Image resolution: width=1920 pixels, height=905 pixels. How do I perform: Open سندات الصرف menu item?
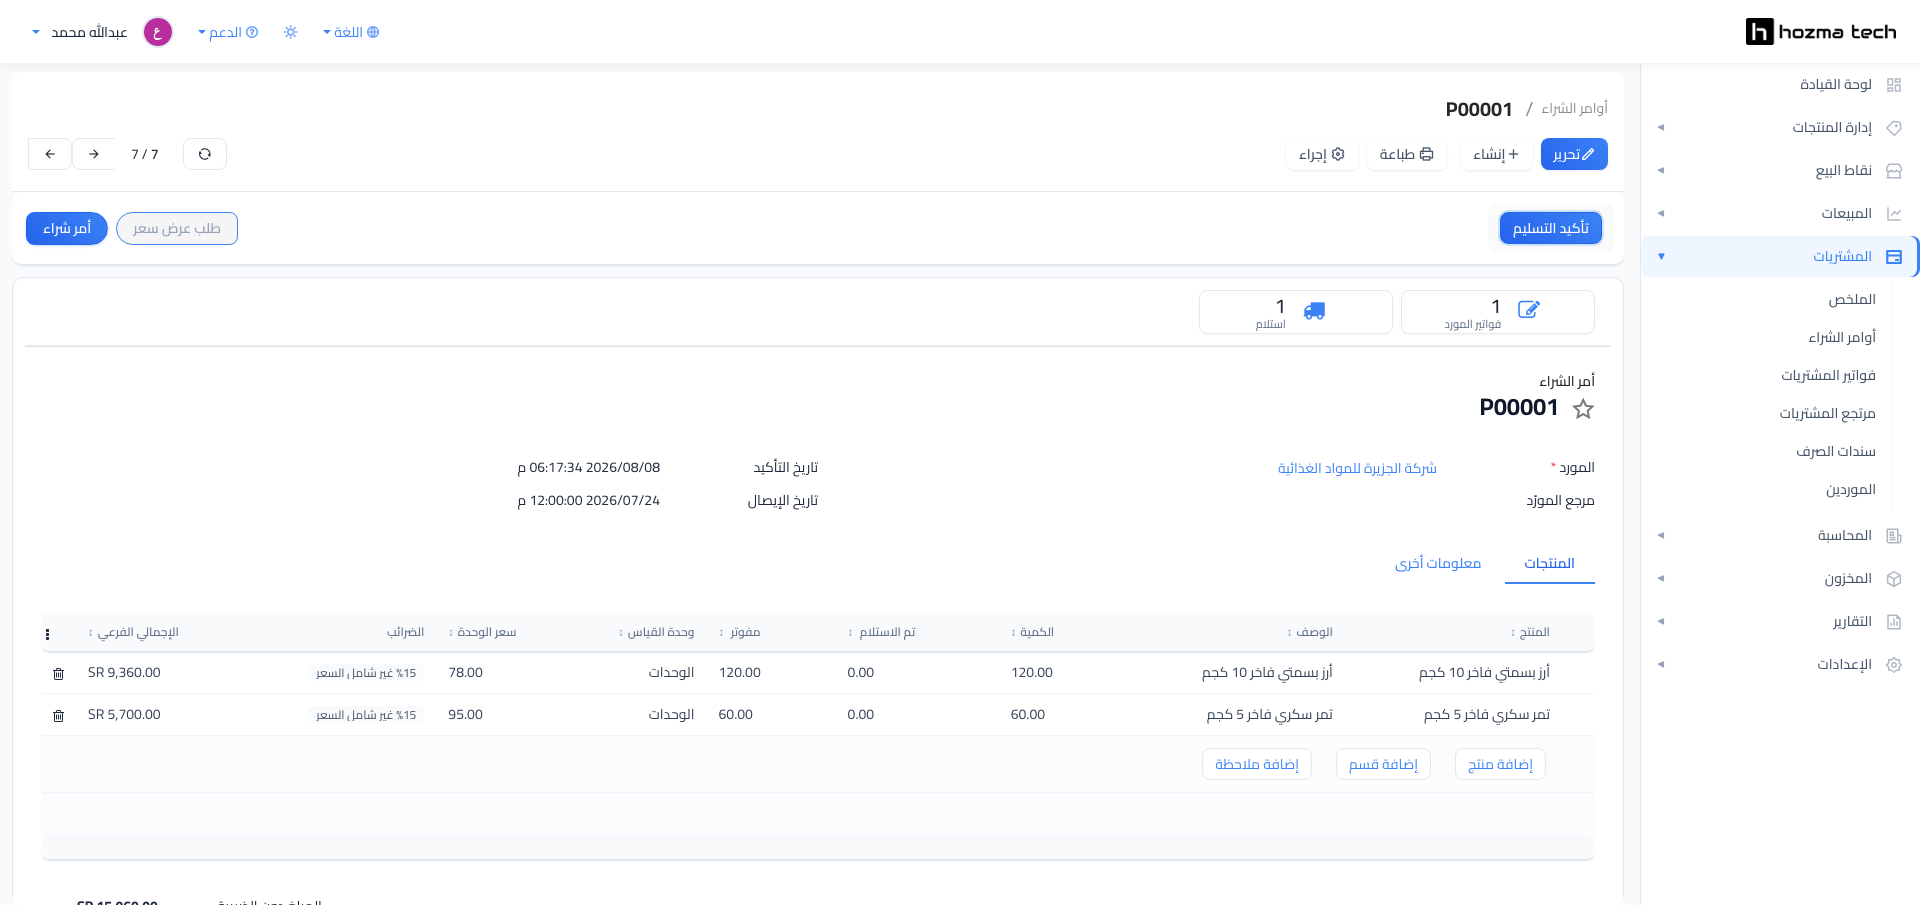coord(1836,452)
